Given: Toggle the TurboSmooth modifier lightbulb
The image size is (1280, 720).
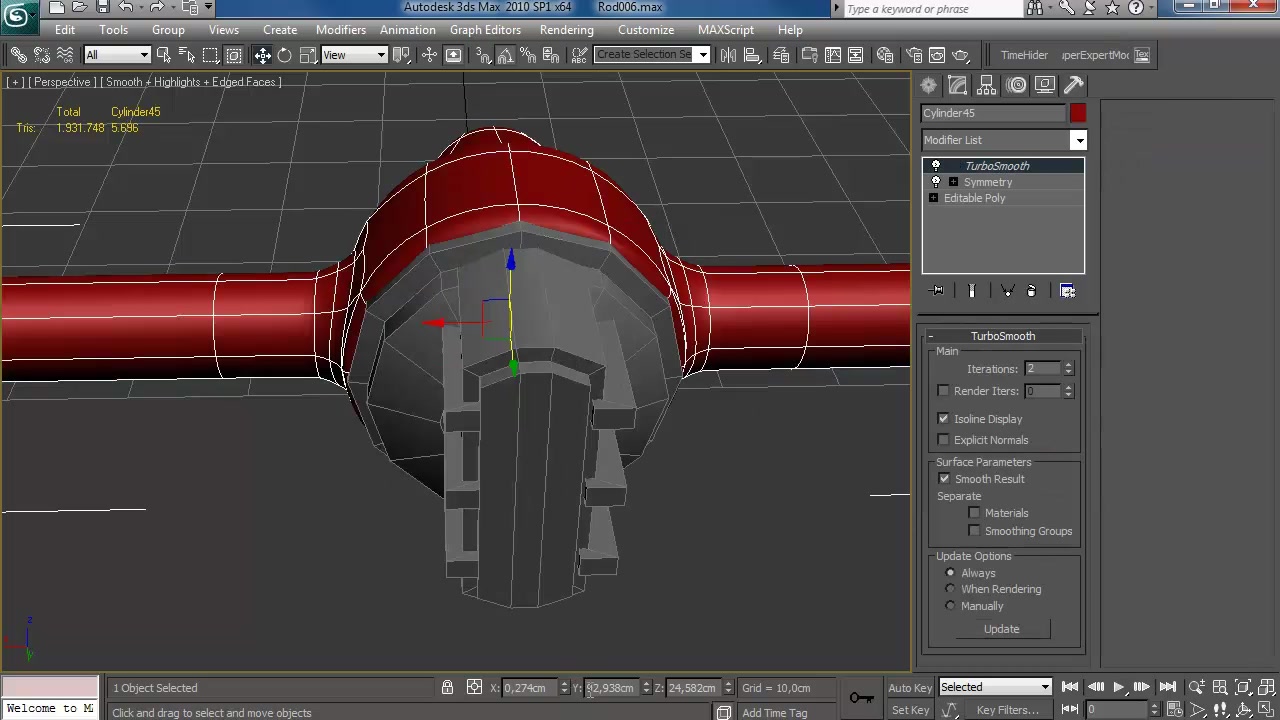Looking at the screenshot, I should 936,166.
